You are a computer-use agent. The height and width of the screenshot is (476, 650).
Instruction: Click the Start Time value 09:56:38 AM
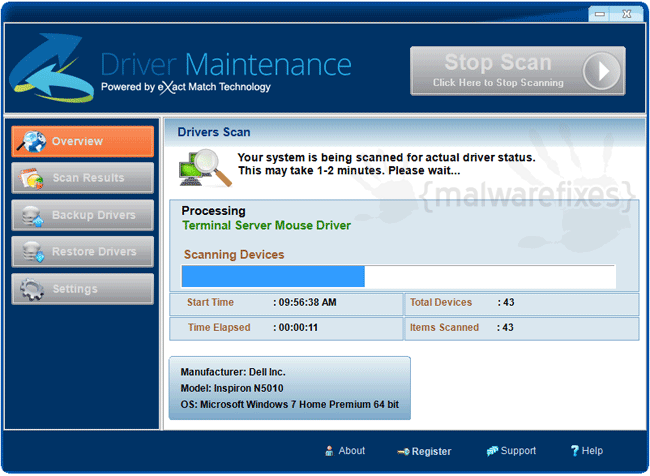(307, 302)
